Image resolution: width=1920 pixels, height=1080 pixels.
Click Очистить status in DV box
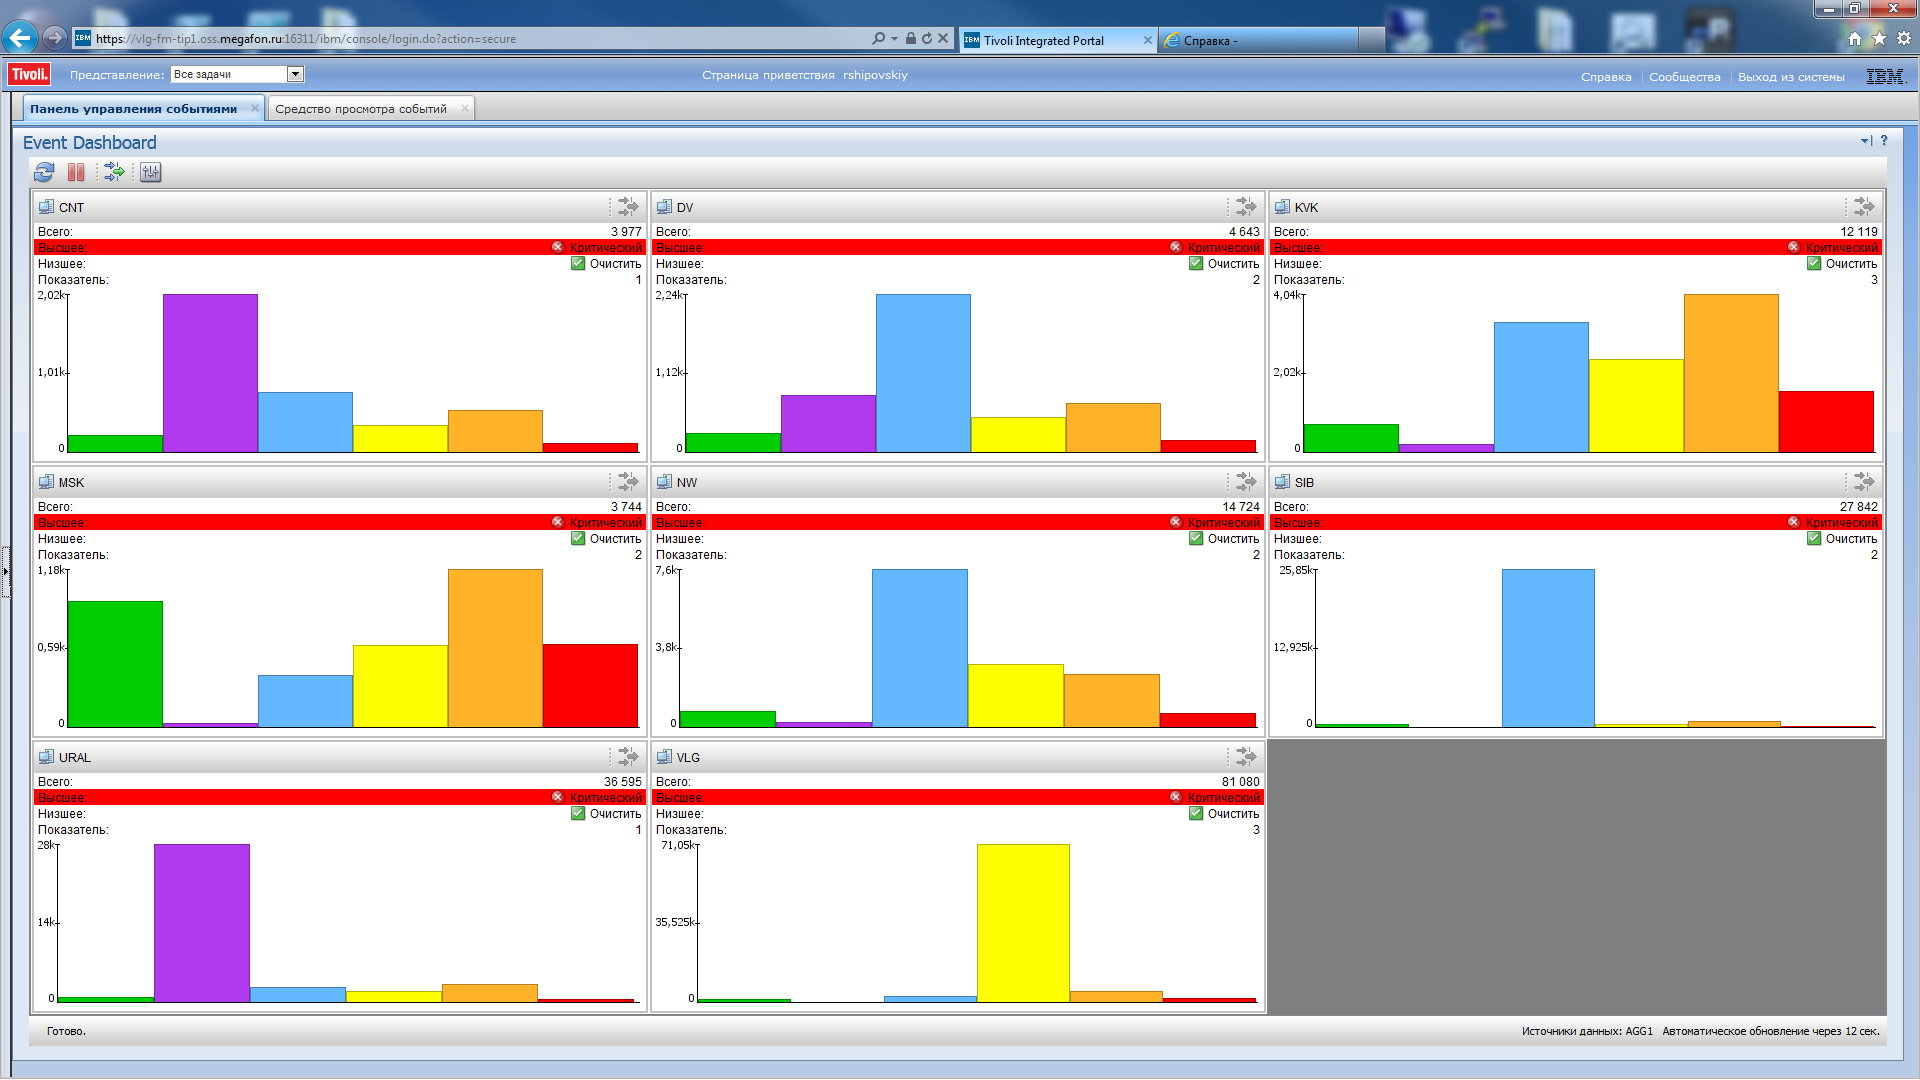[x=1224, y=264]
